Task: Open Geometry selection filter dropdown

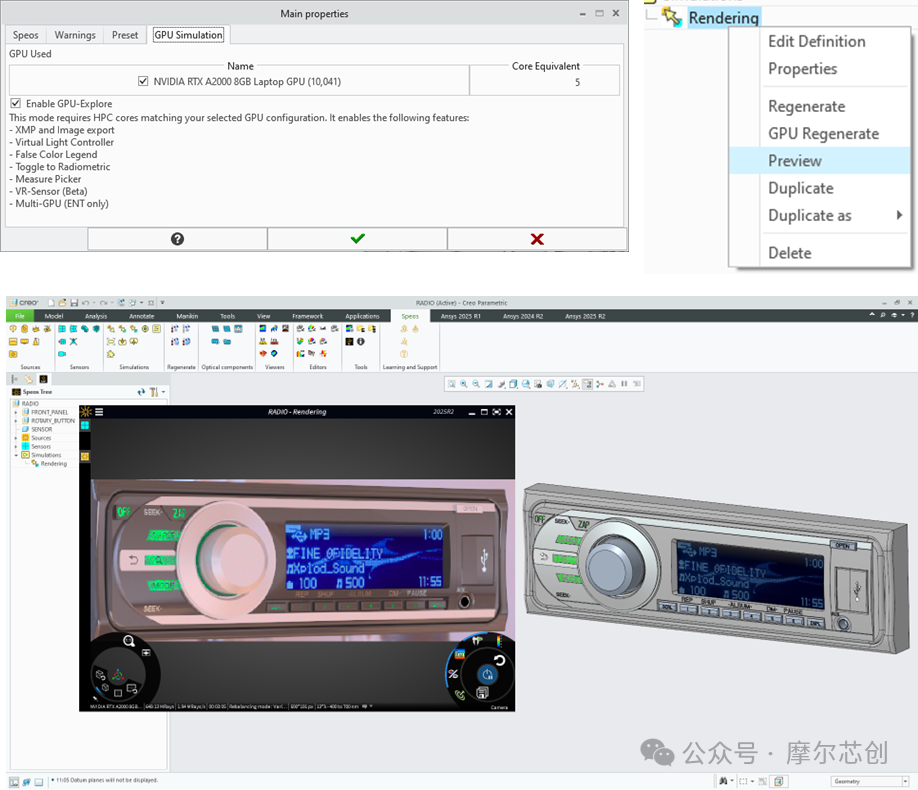Action: (x=905, y=781)
